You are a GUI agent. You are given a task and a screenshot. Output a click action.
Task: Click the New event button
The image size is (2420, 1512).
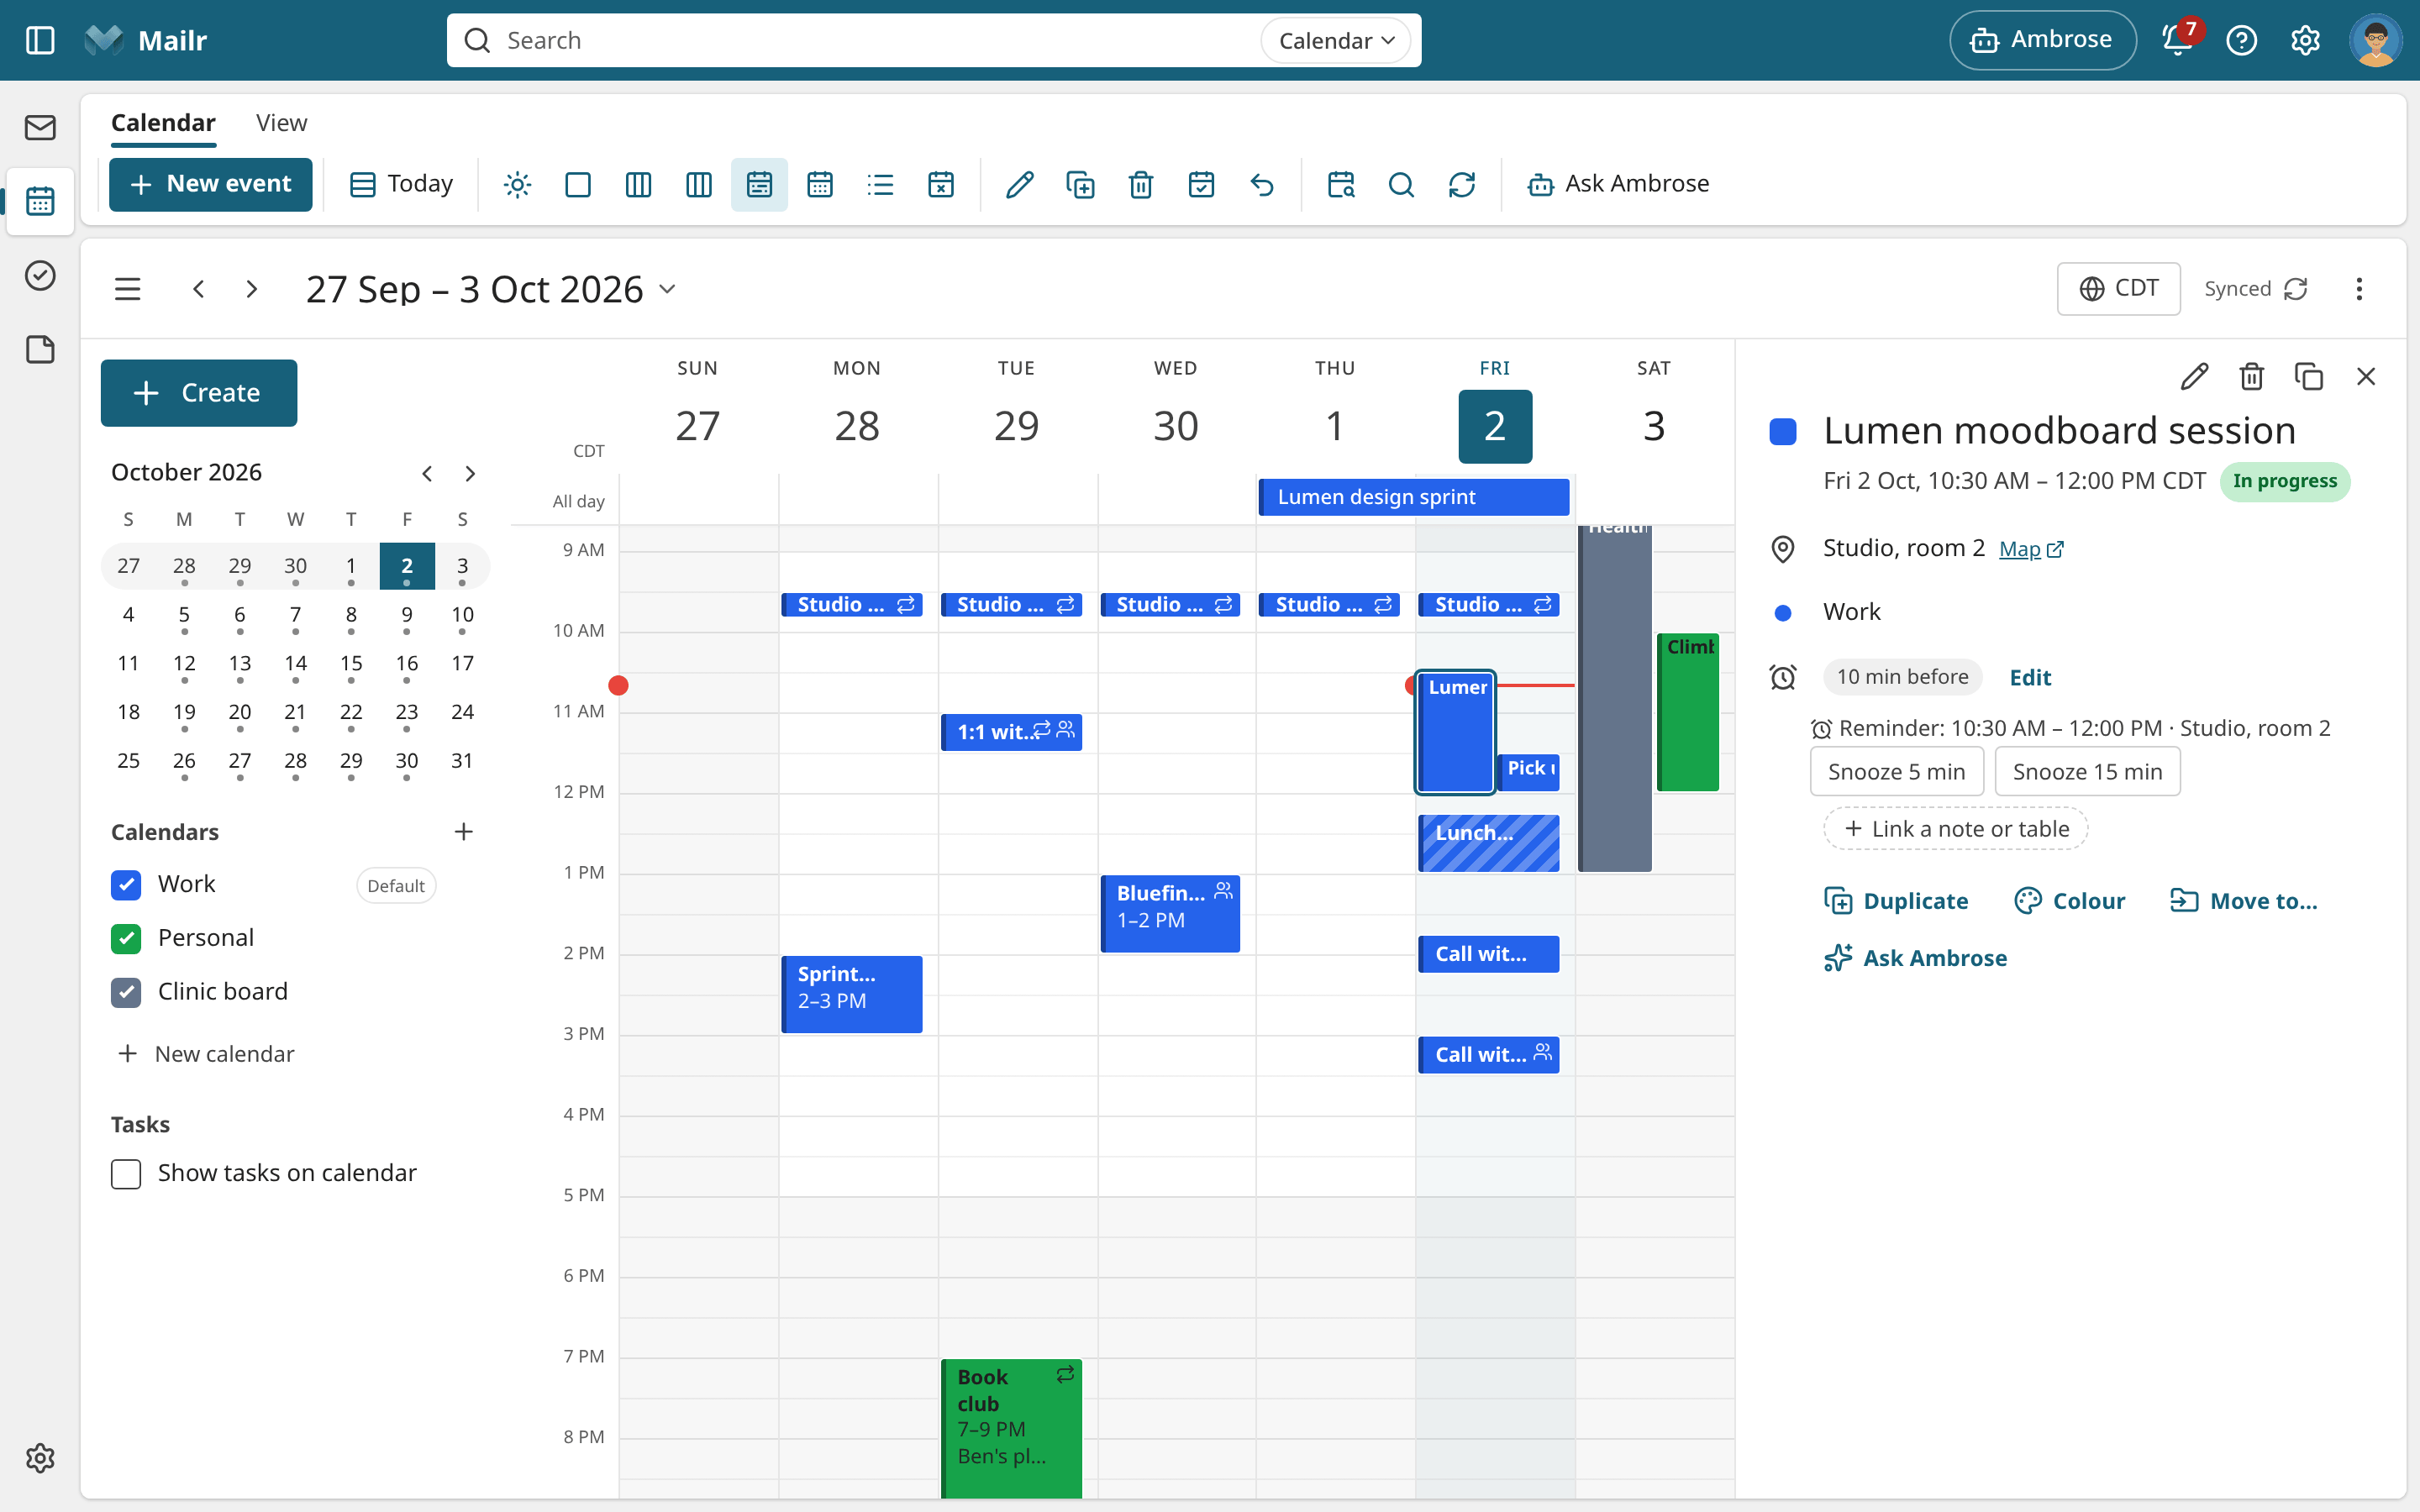[211, 184]
